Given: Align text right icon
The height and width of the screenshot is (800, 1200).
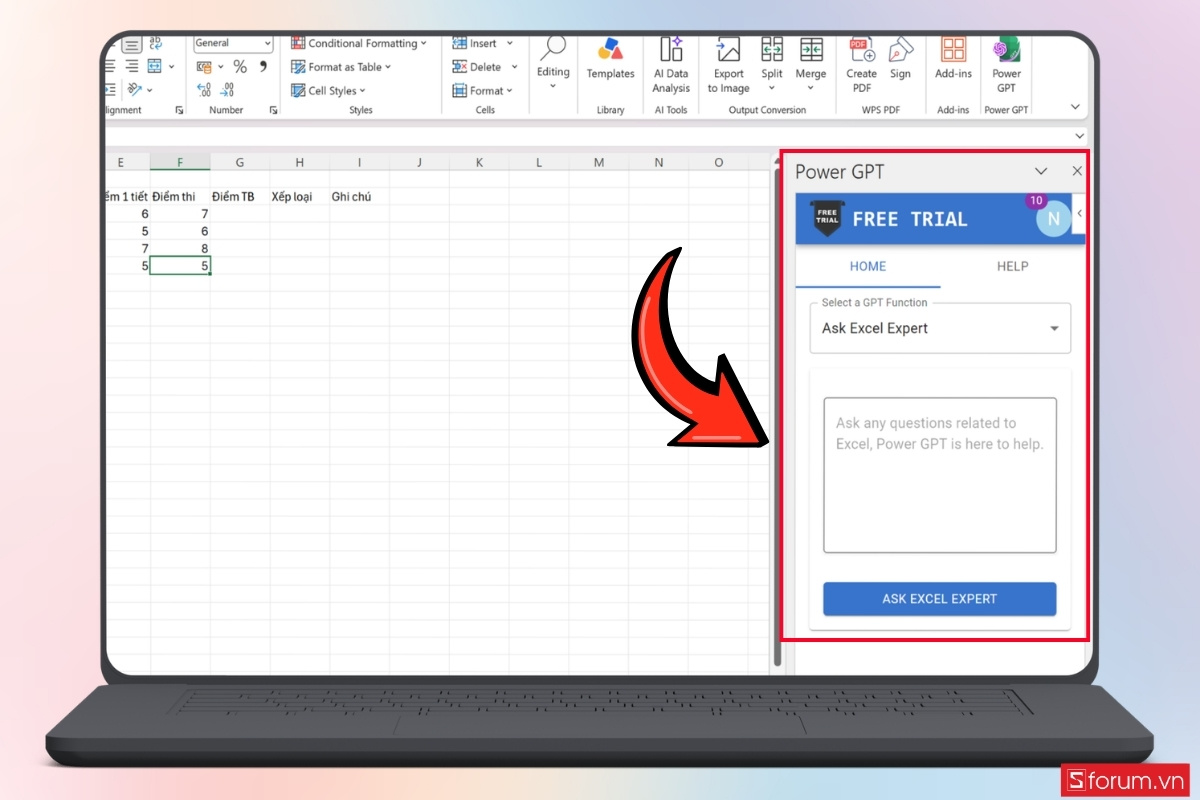Looking at the screenshot, I should tap(132, 67).
